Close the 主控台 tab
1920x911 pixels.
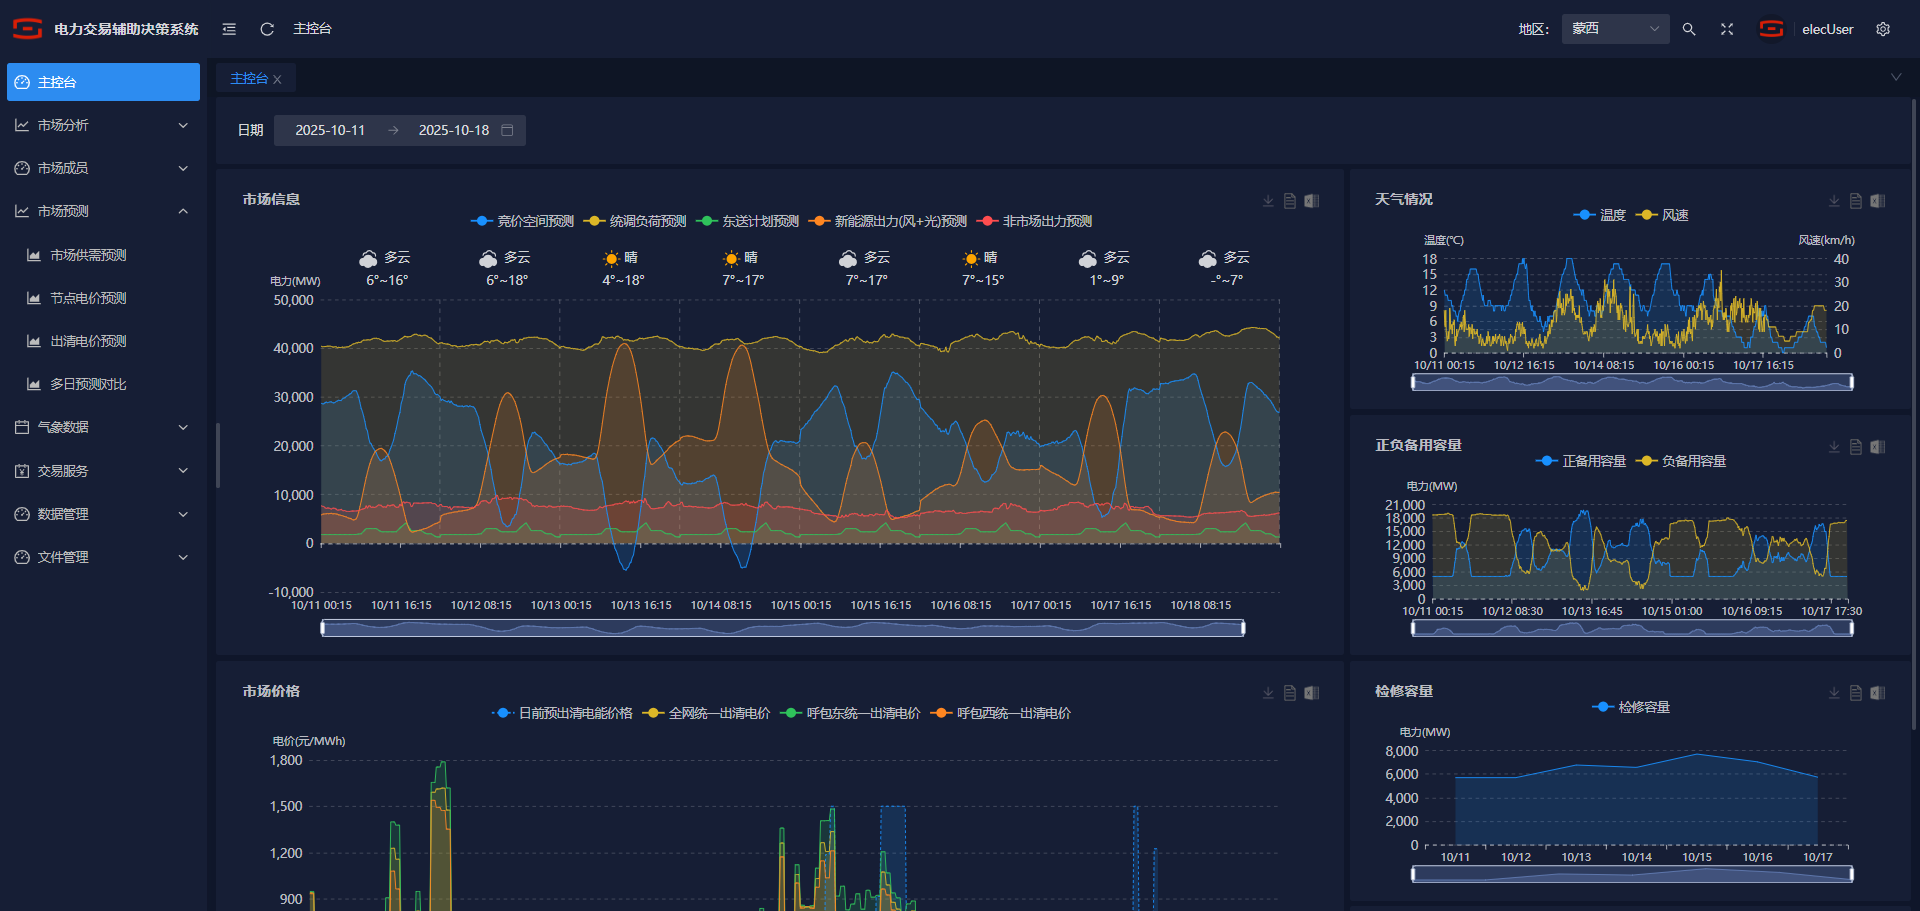click(278, 79)
